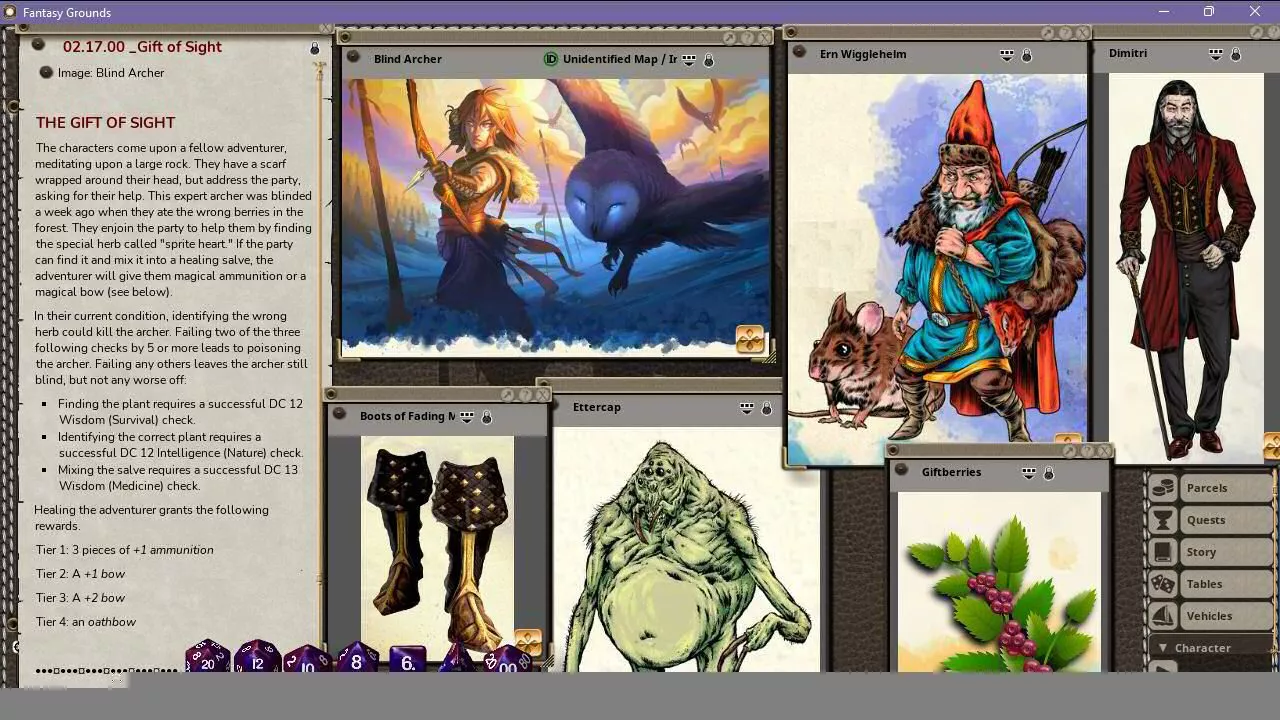Close the Boots of Fading window

pyautogui.click(x=542, y=395)
